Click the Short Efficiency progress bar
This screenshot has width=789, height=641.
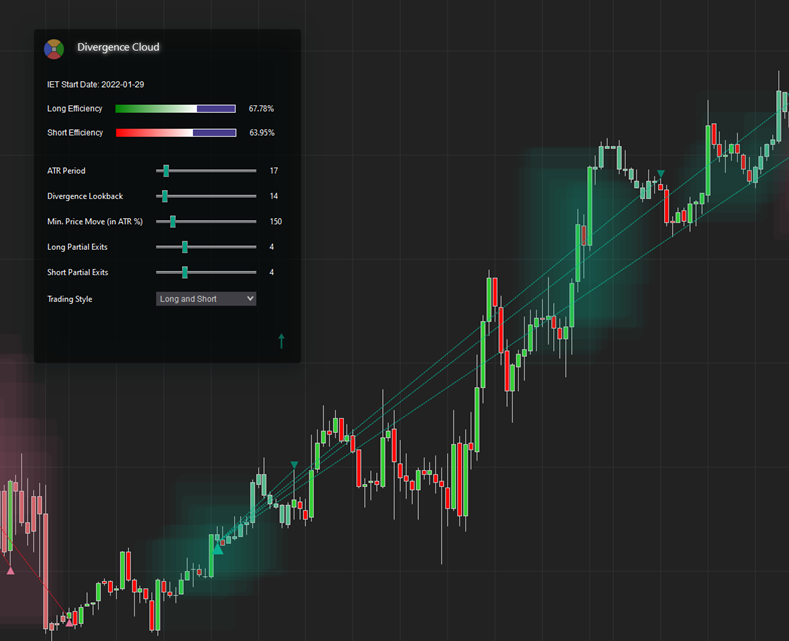[176, 133]
